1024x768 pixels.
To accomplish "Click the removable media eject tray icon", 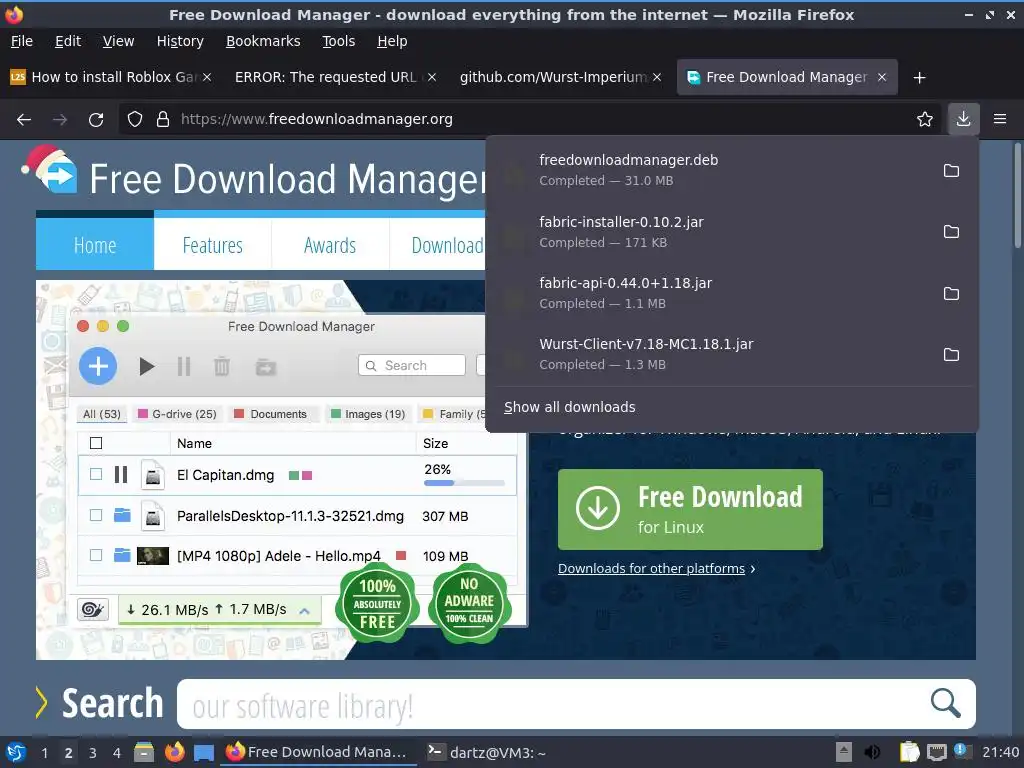I will tap(844, 752).
